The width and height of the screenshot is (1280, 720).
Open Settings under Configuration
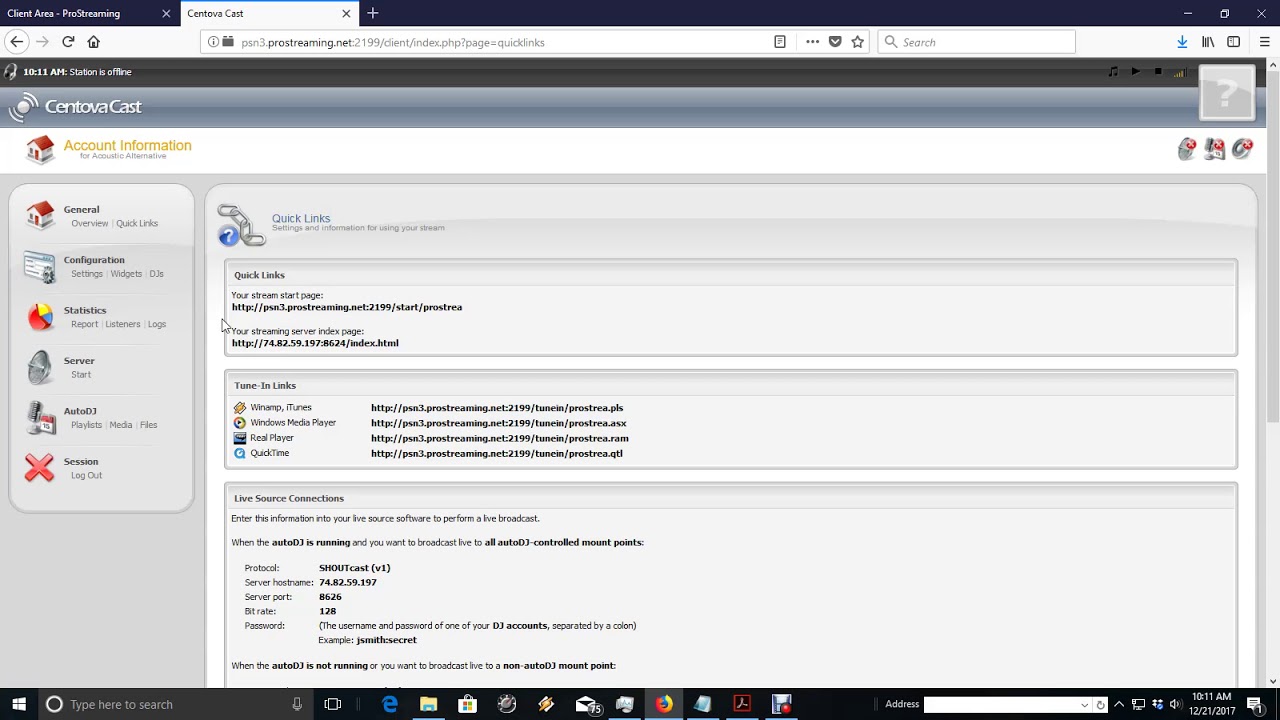tap(87, 274)
